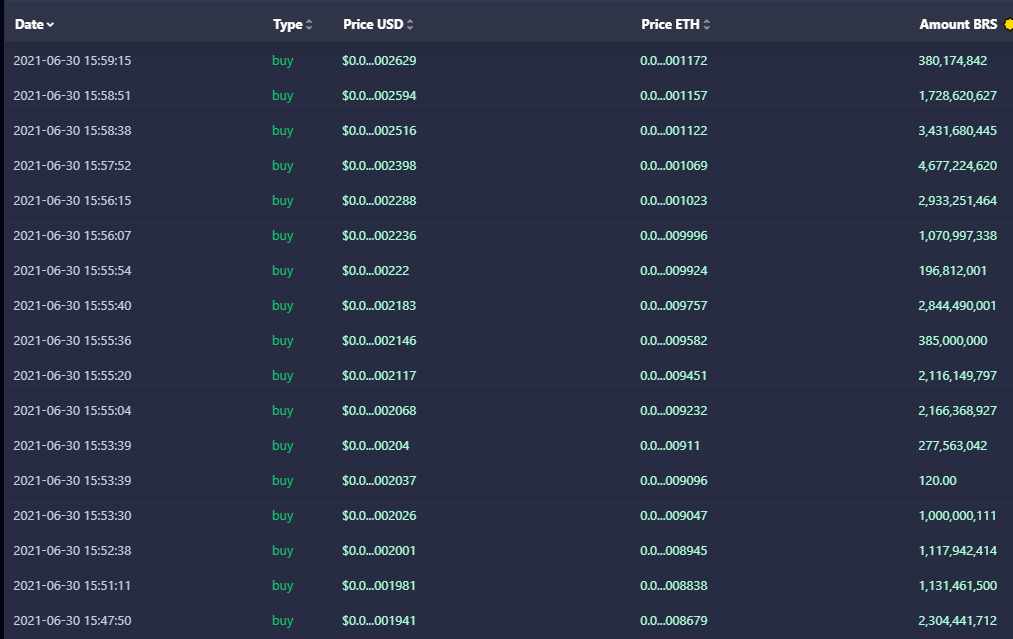Click the yellow icon next to Amount BRS

point(1008,25)
